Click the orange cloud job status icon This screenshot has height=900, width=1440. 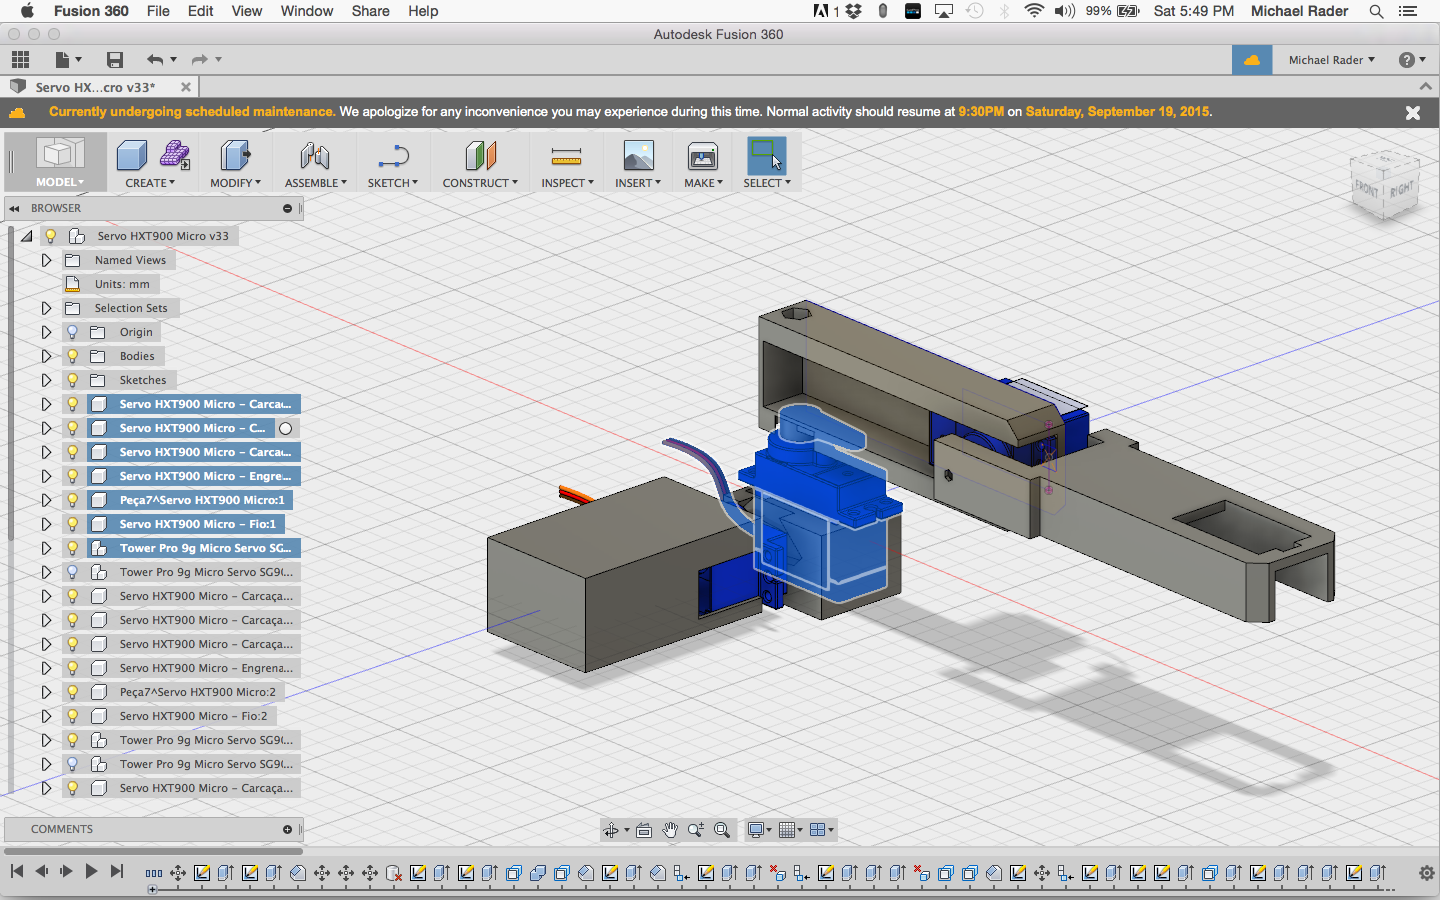pos(1252,60)
